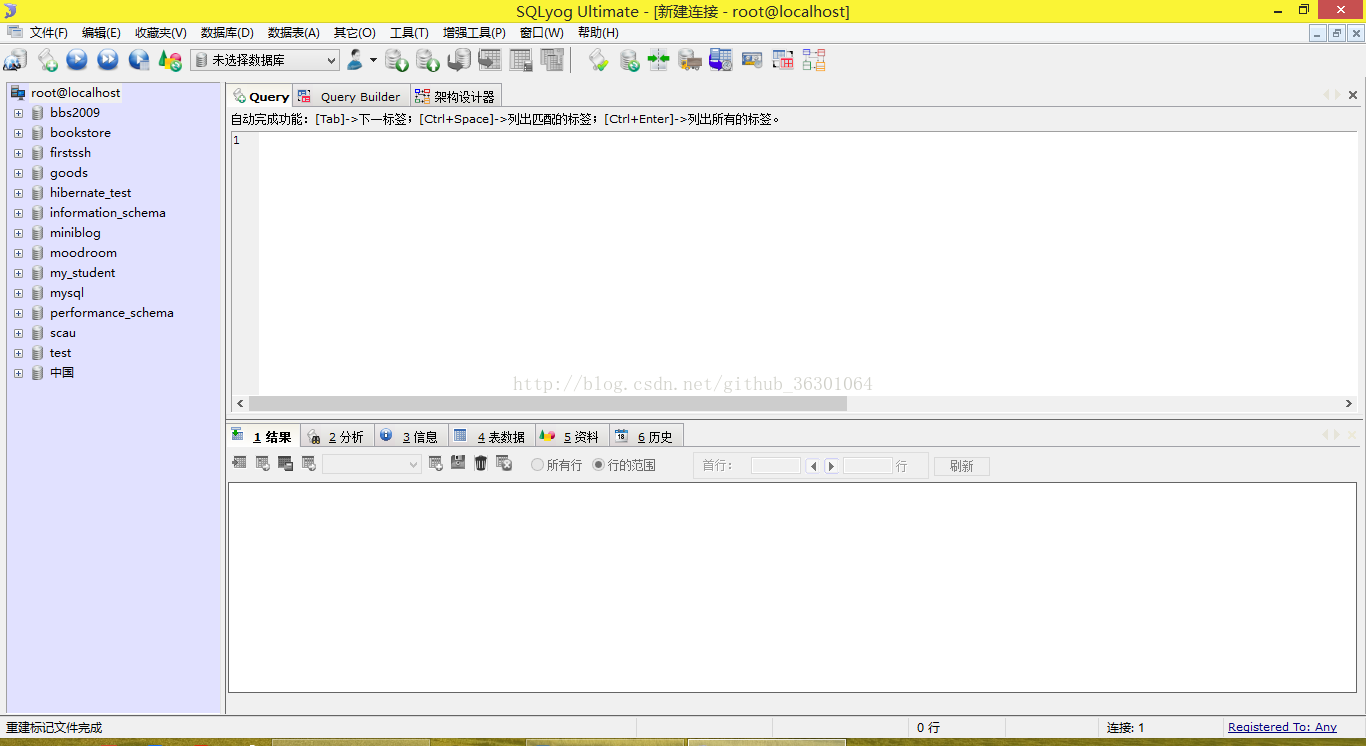
Task: Click the new connection icon in toolbar
Action: pyautogui.click(x=15, y=60)
